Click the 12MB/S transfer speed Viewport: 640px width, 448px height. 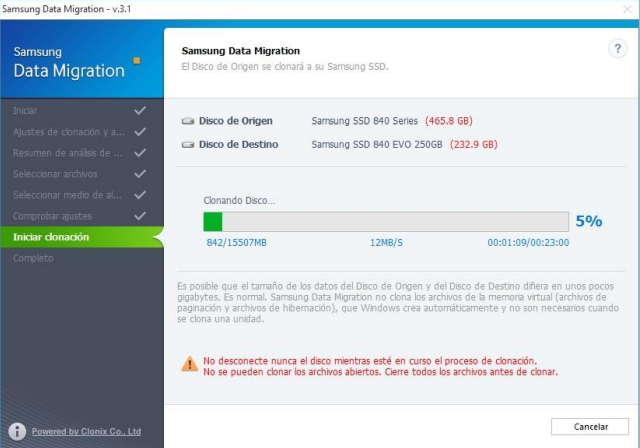(386, 243)
